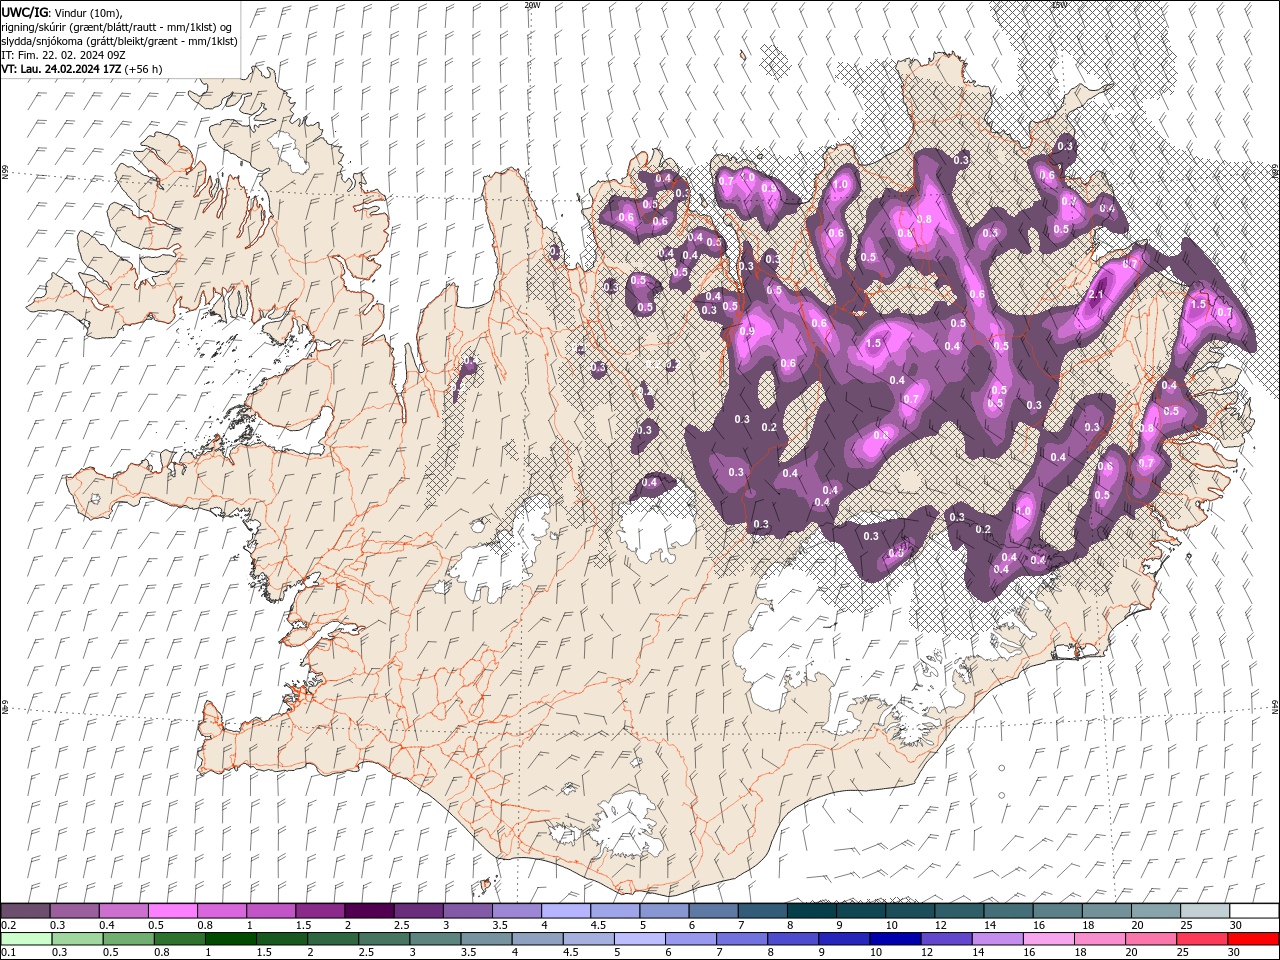The height and width of the screenshot is (960, 1280).
Task: Click the 'IT: Fim. 22. 02. 2024 09Z' line
Action: [64, 55]
